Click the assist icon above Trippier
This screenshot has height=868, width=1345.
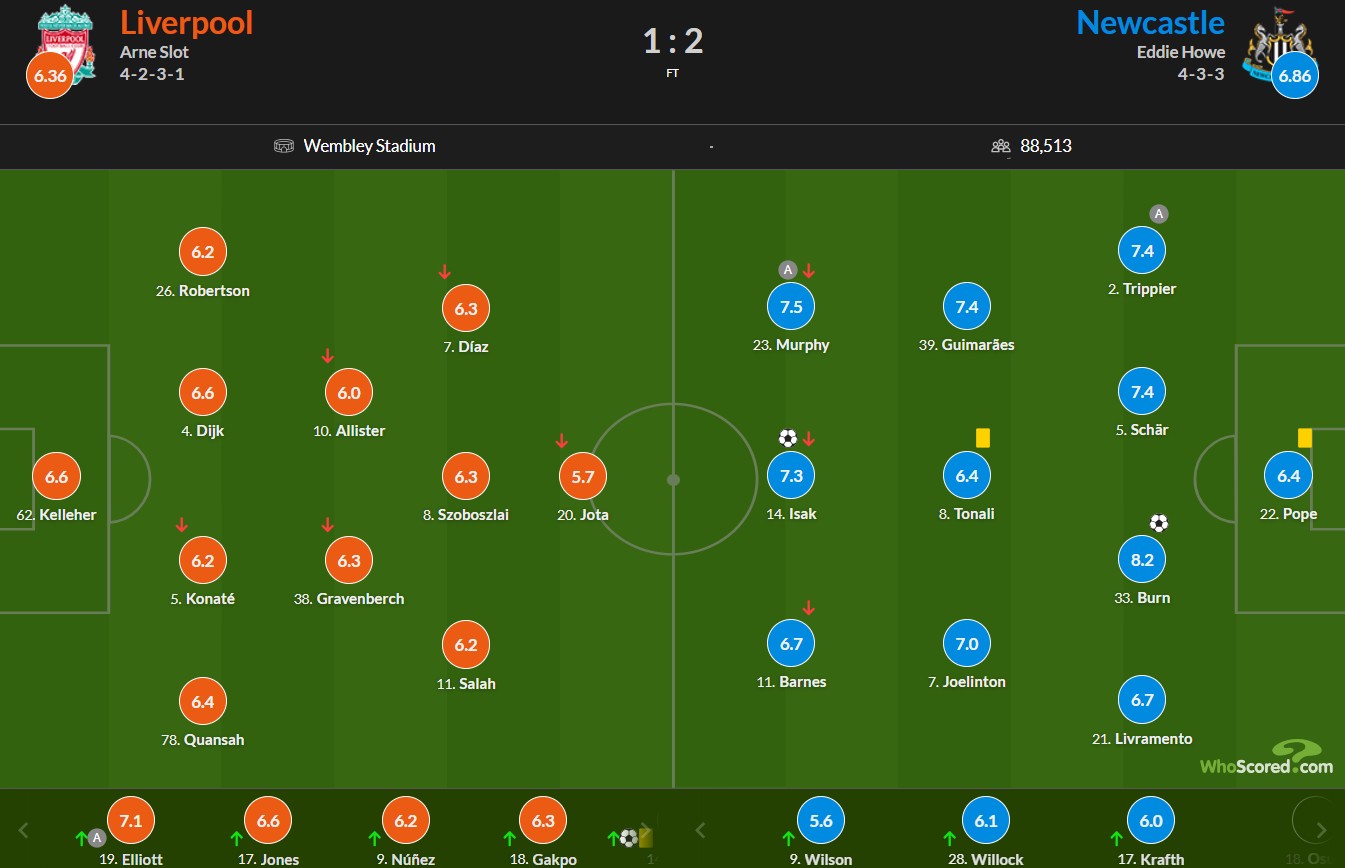pos(1158,214)
